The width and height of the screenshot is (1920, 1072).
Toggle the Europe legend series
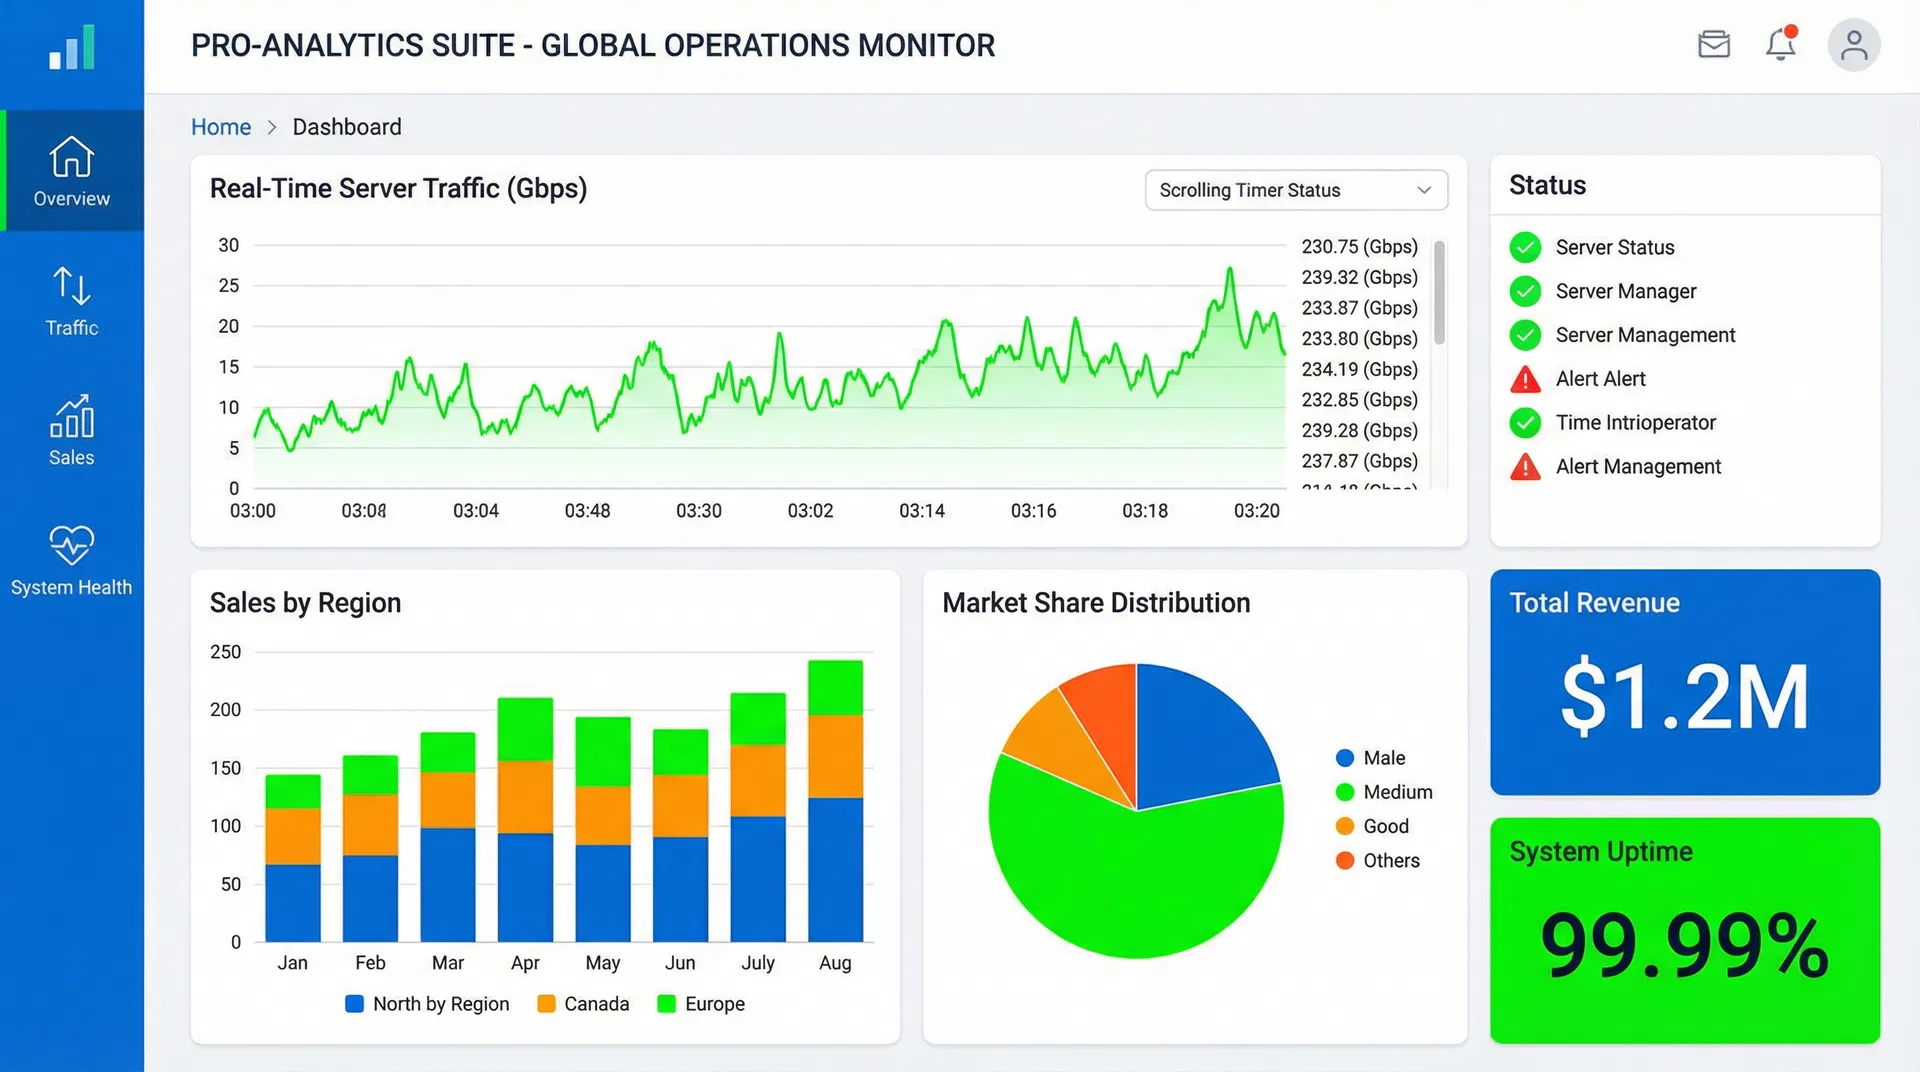click(701, 1004)
